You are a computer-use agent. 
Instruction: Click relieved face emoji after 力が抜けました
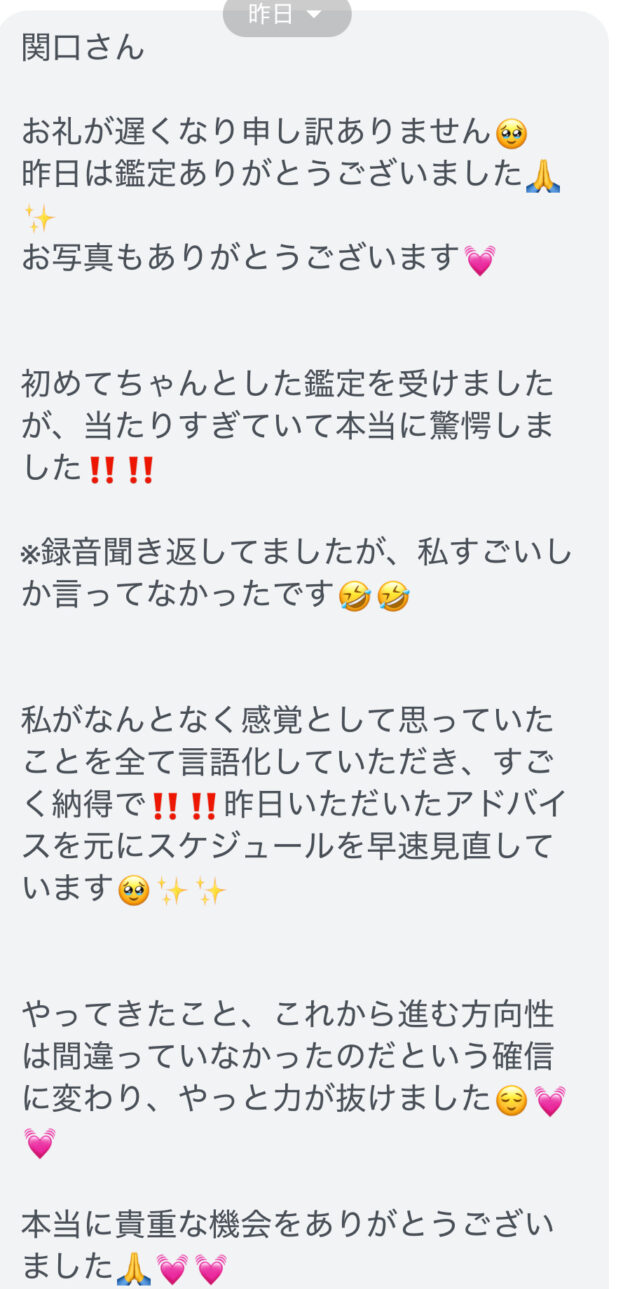tap(512, 1101)
